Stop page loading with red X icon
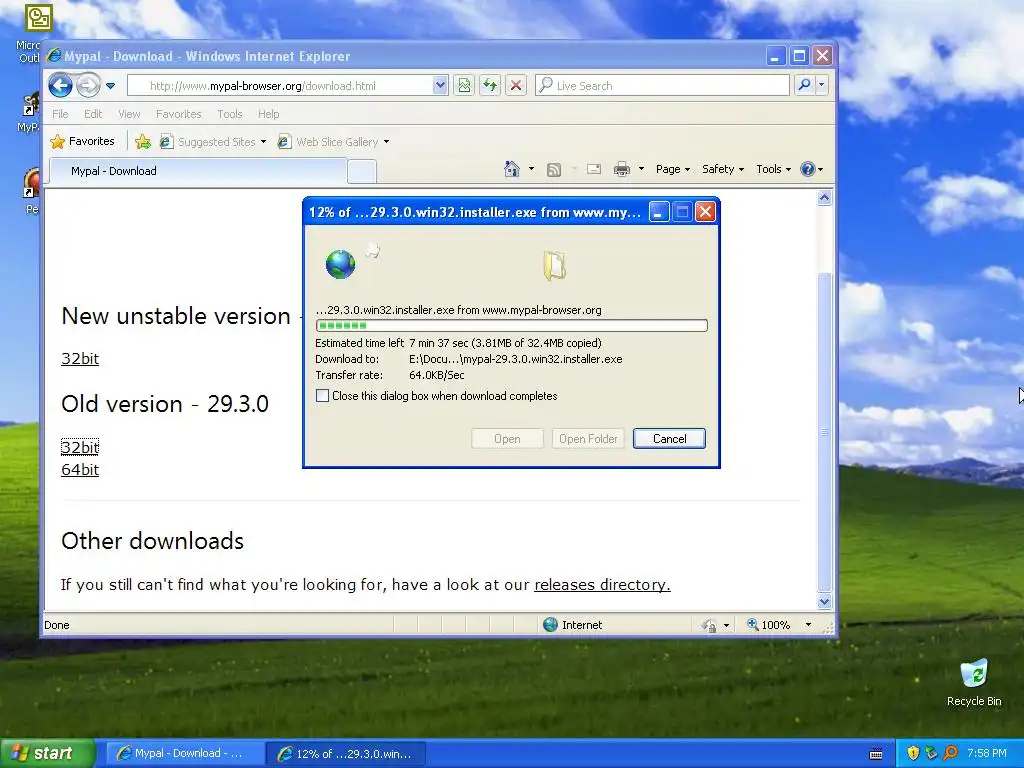 point(516,86)
